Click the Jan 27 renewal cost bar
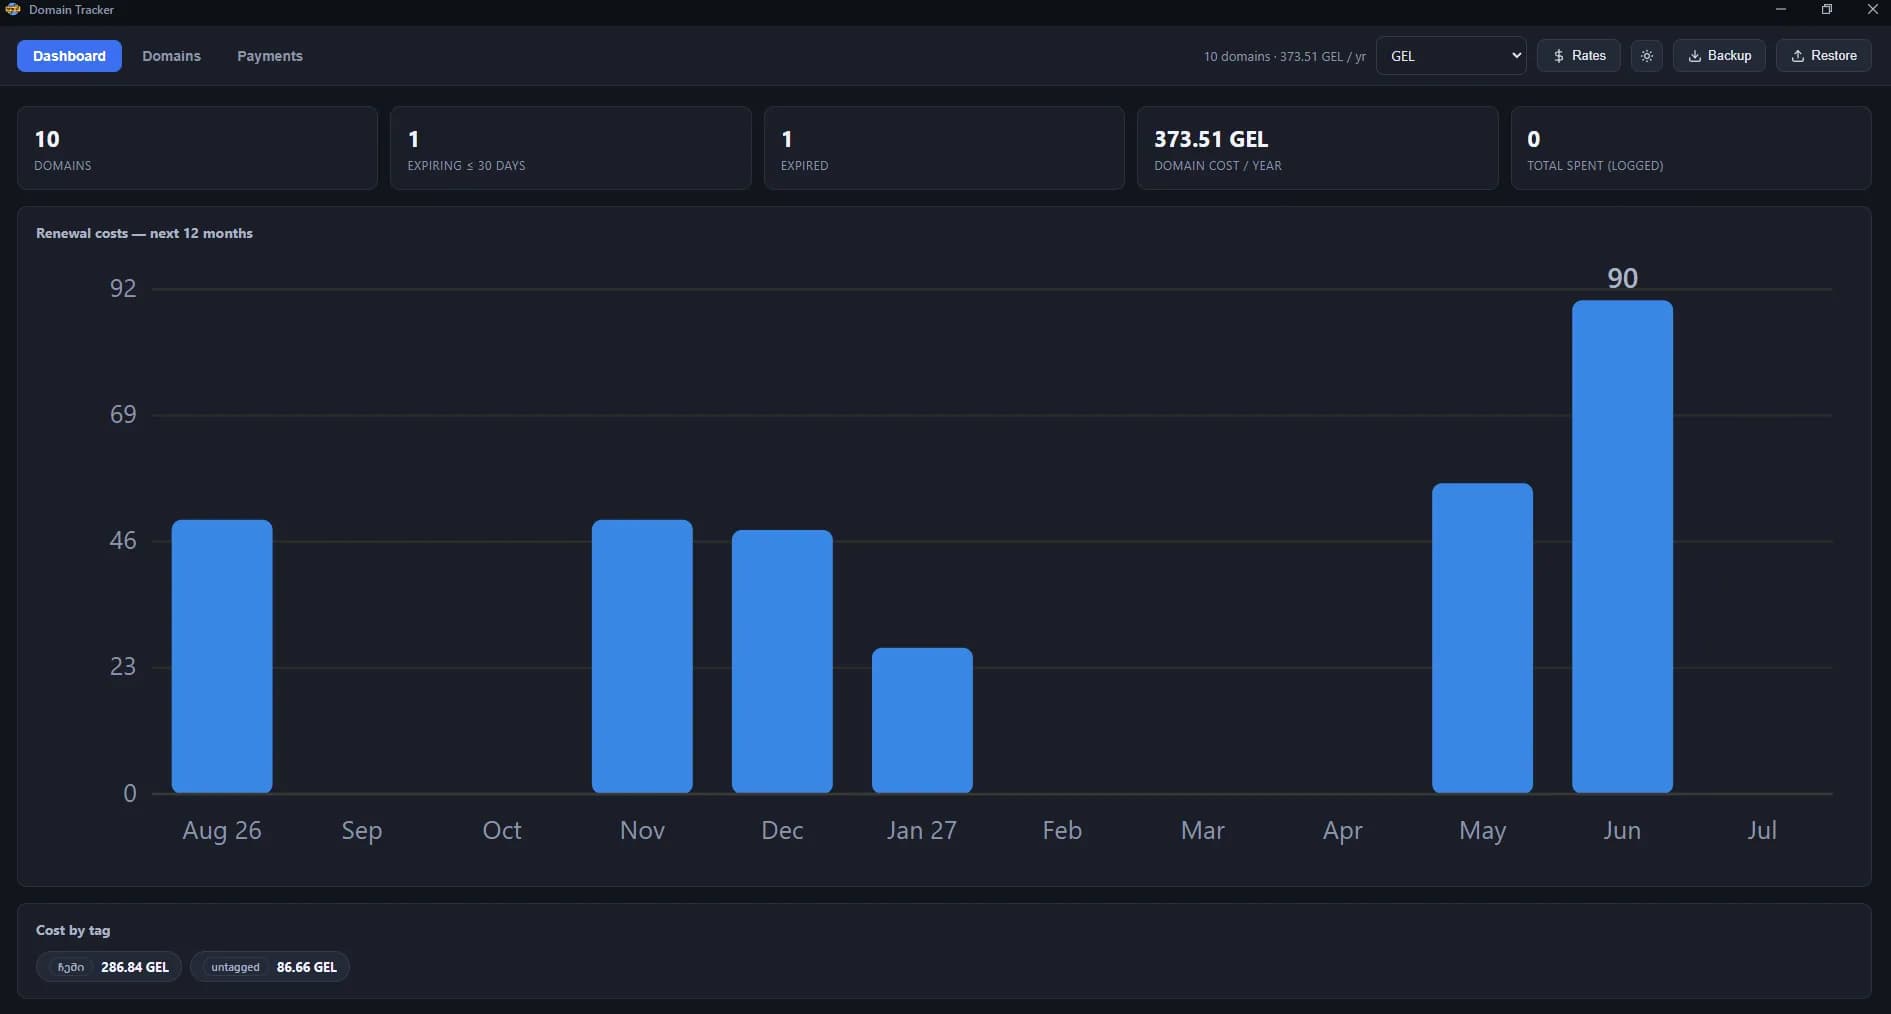The height and width of the screenshot is (1014, 1891). click(x=922, y=720)
